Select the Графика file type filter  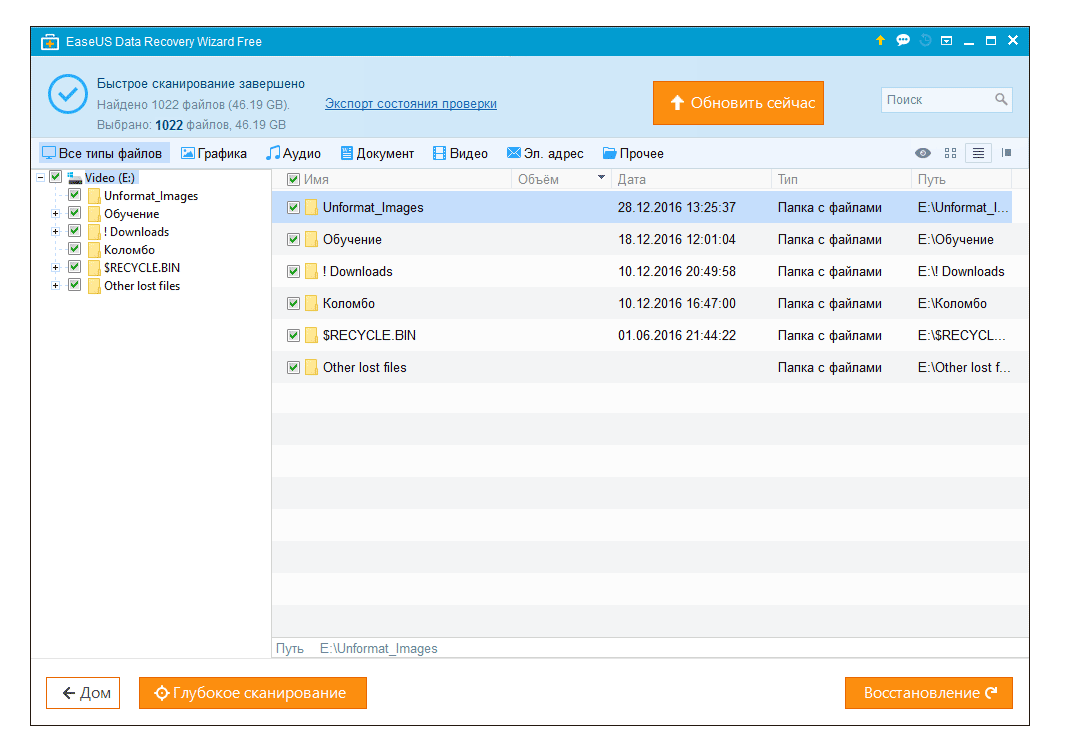[214, 153]
